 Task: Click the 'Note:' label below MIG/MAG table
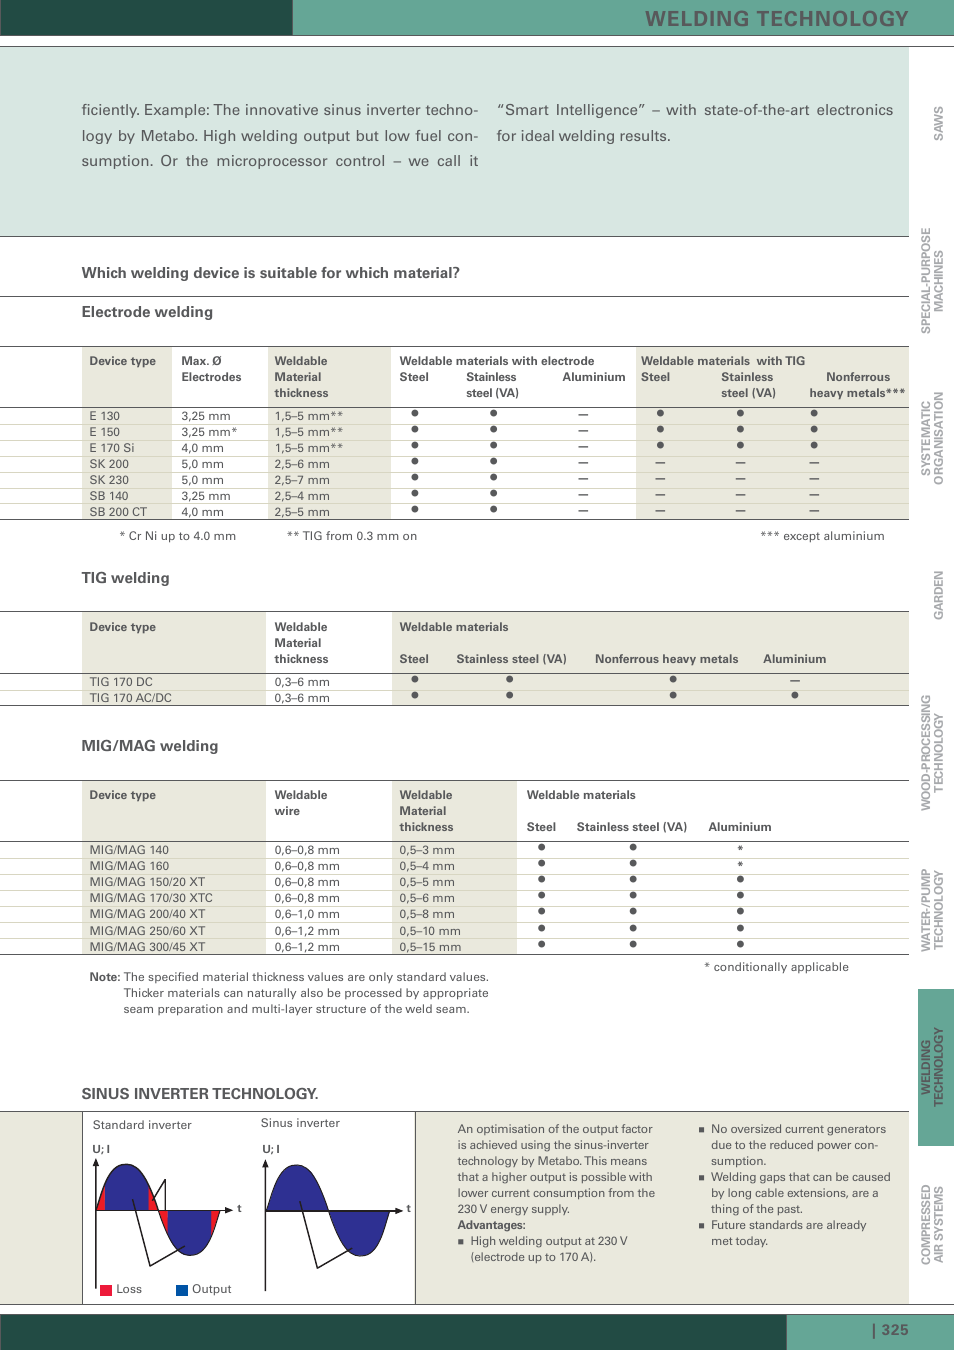coord(104,977)
